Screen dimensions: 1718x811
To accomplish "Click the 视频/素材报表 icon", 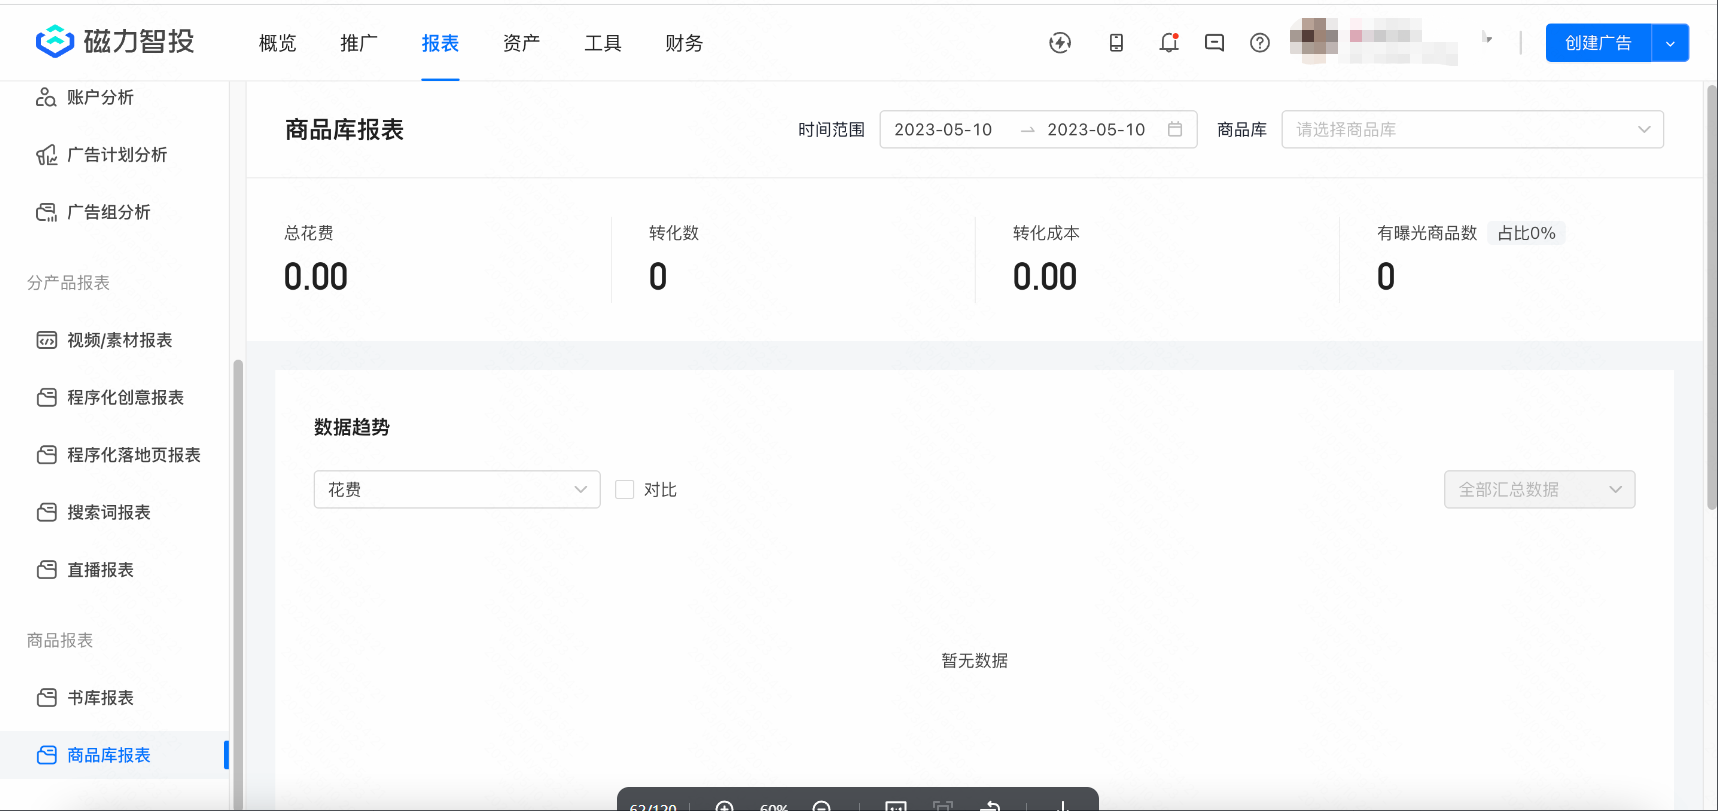I will pos(46,340).
